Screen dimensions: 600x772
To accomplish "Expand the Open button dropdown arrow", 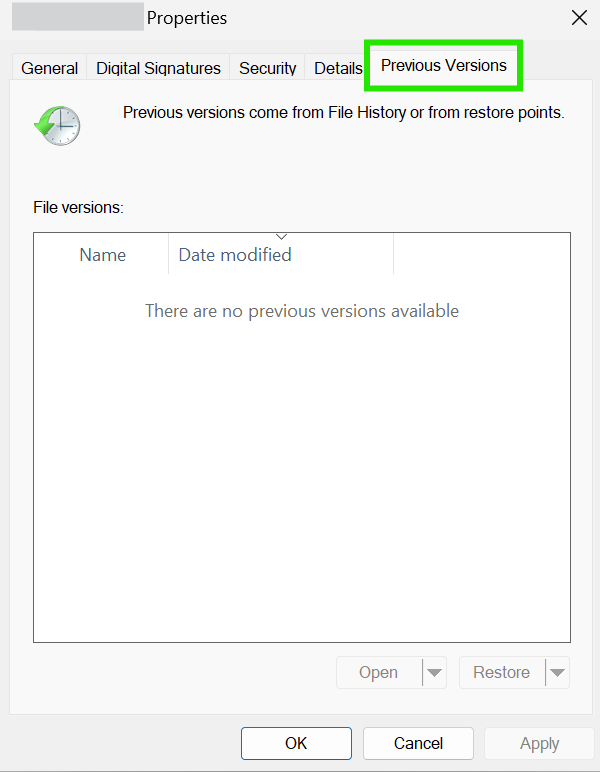I will (434, 673).
